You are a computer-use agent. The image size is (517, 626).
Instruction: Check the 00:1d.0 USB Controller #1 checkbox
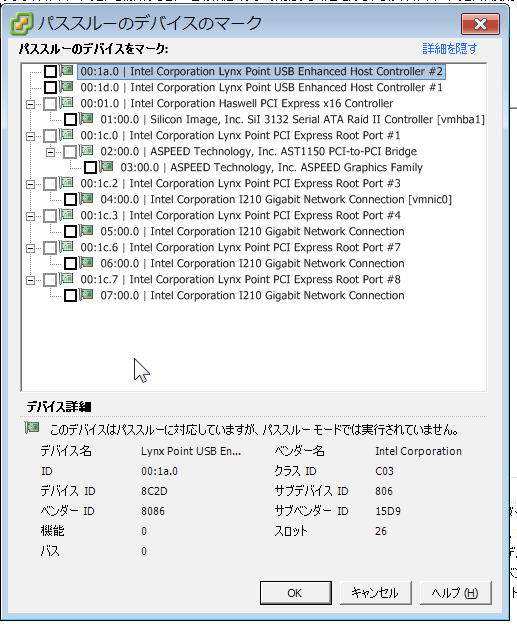pos(50,87)
